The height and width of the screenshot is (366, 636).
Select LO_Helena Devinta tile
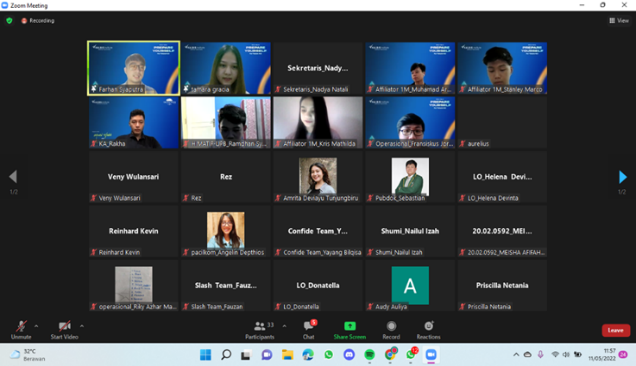coord(502,177)
